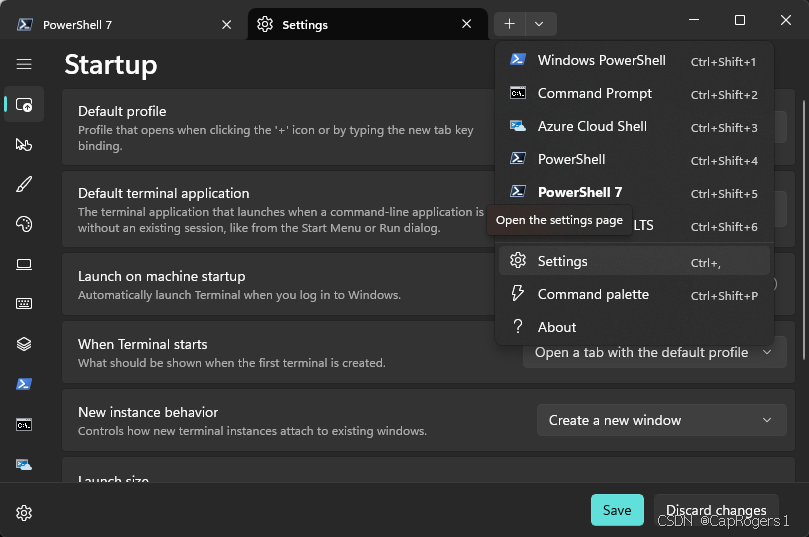
Task: Click the Discard changes button
Action: click(x=716, y=510)
